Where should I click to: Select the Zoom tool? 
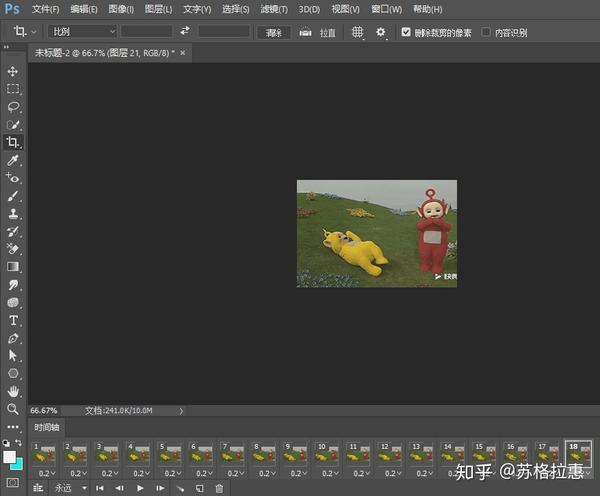point(13,409)
